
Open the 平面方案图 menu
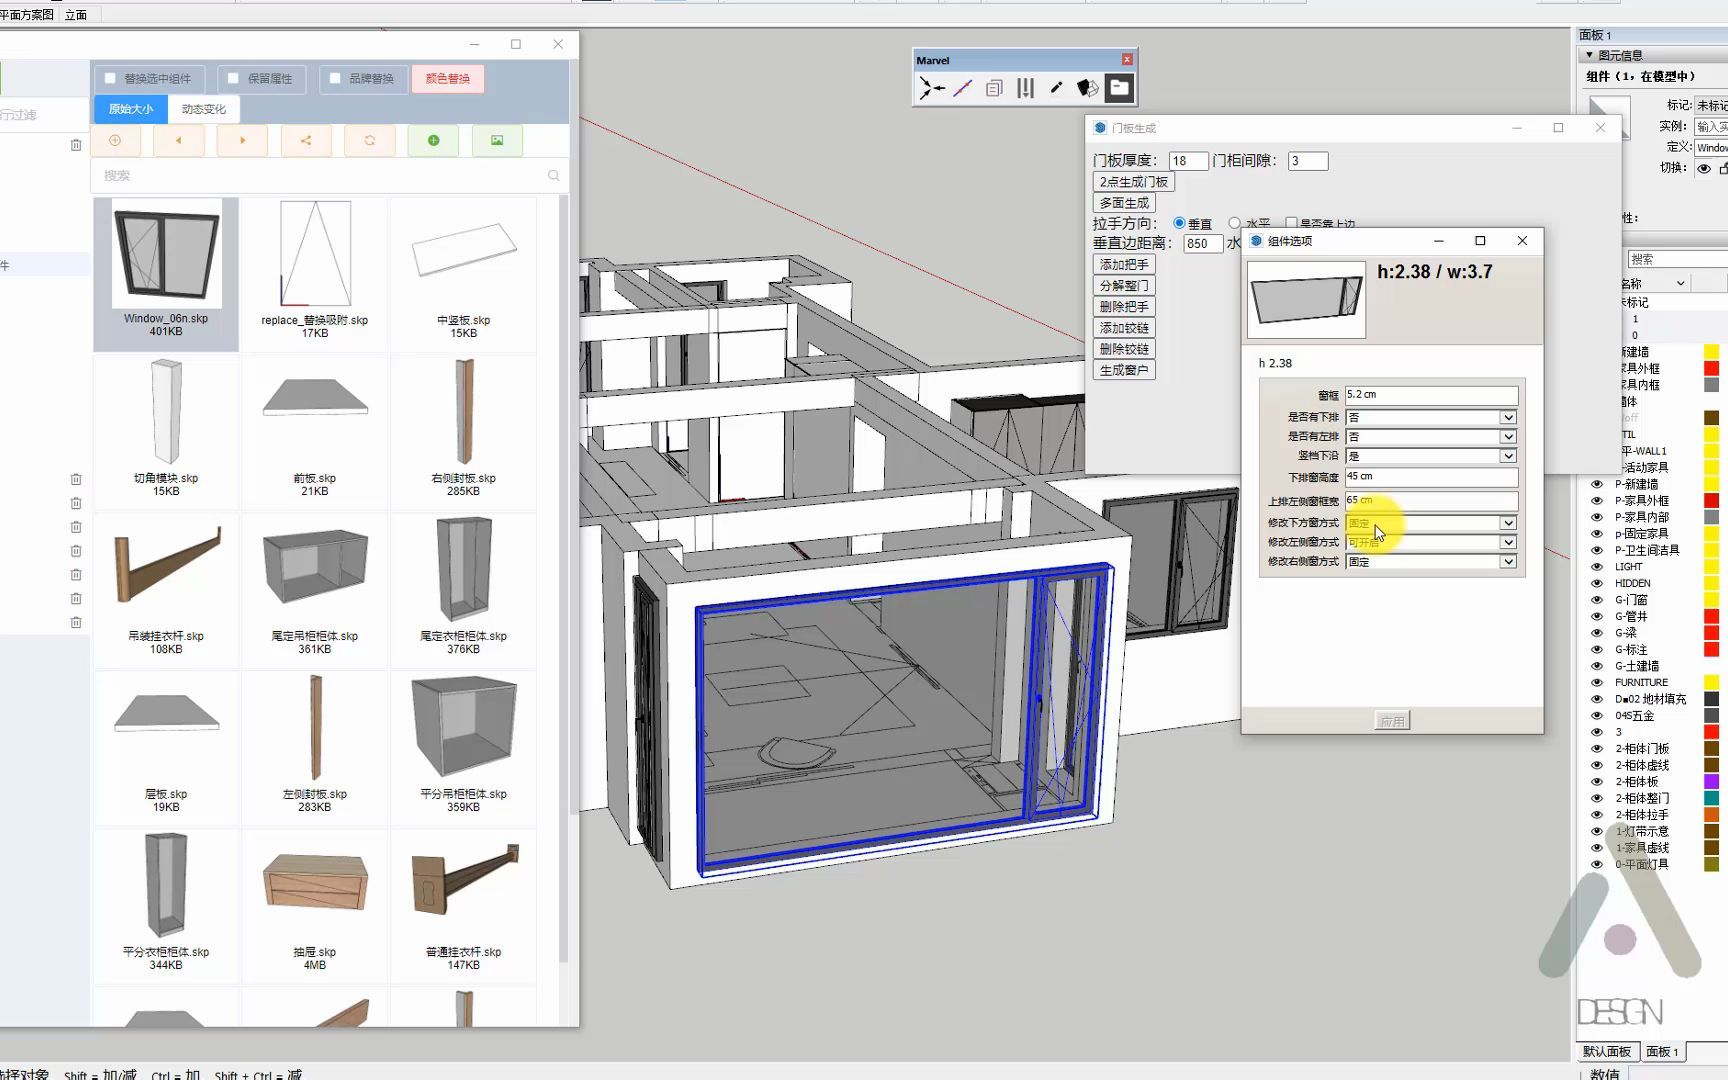pos(25,14)
